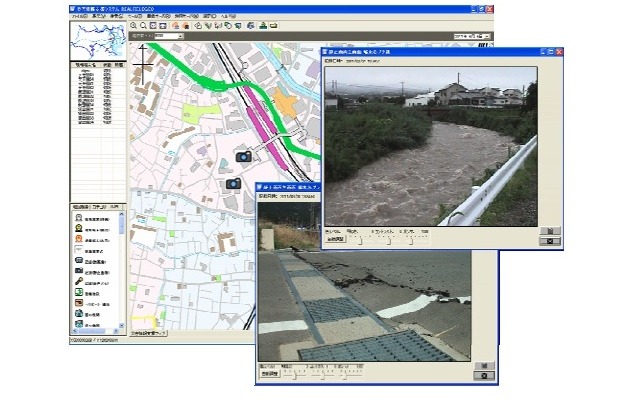Pick the brown picture icon in legend list
The image size is (640, 400).
pyautogui.click(x=79, y=303)
